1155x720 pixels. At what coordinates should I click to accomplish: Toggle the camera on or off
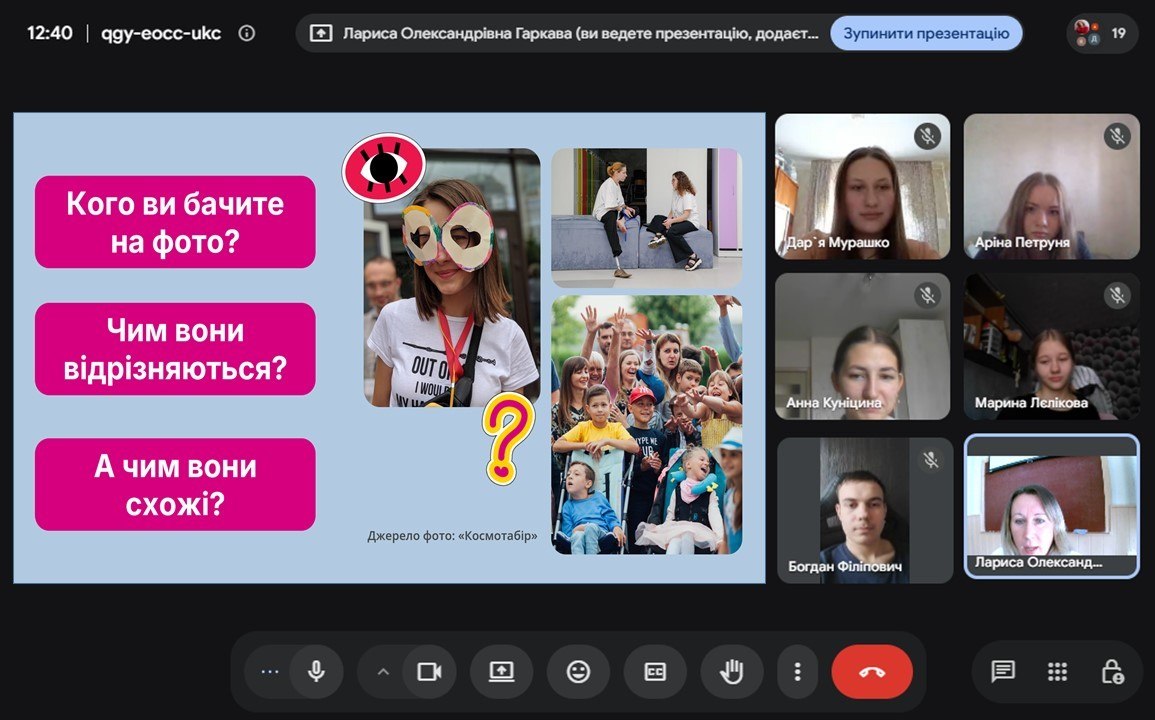[x=429, y=671]
